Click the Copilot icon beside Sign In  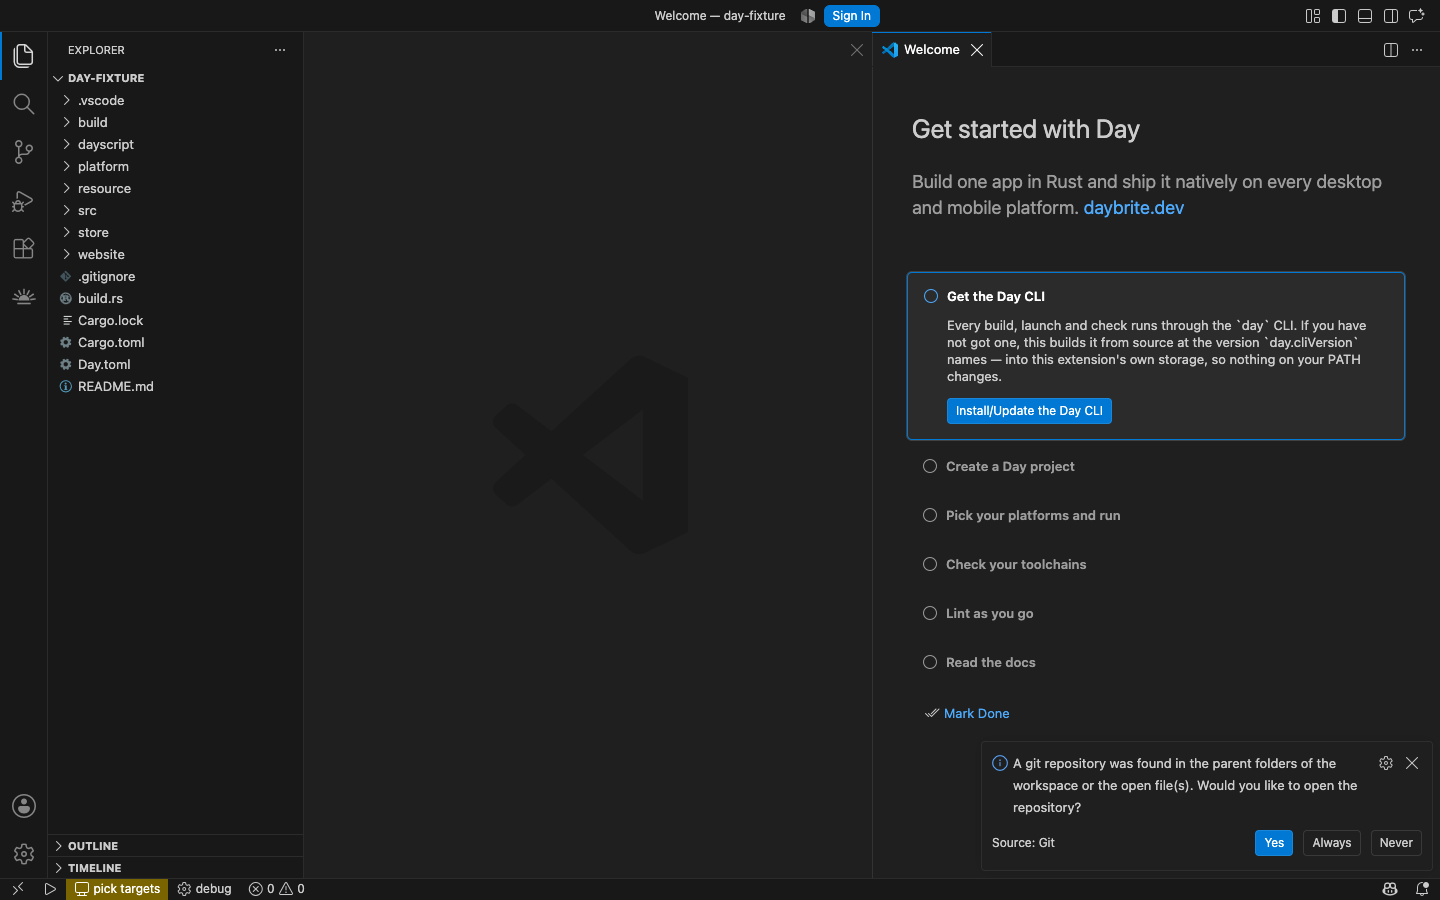(808, 16)
